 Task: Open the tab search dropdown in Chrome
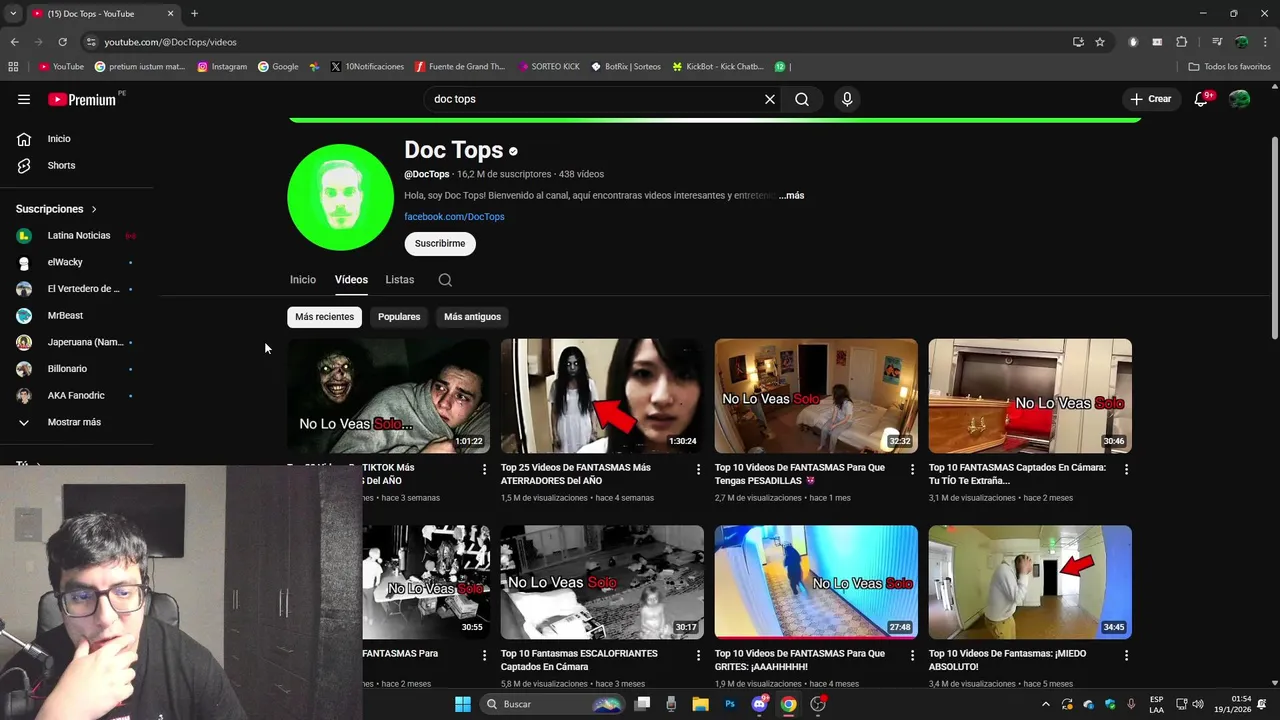[x=13, y=13]
